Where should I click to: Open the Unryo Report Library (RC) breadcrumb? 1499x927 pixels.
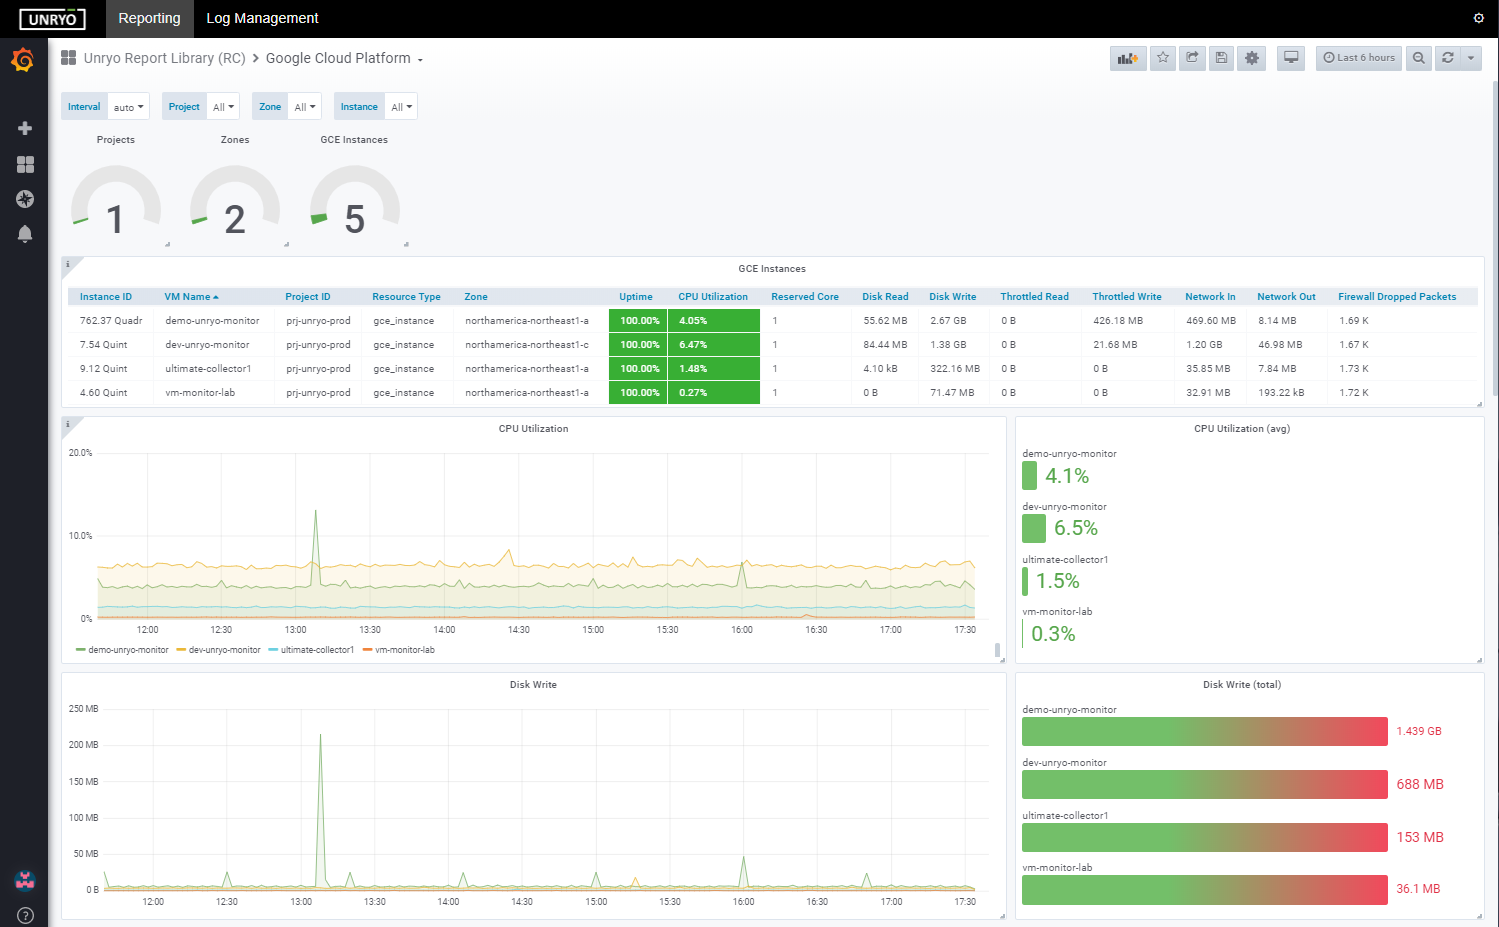164,59
